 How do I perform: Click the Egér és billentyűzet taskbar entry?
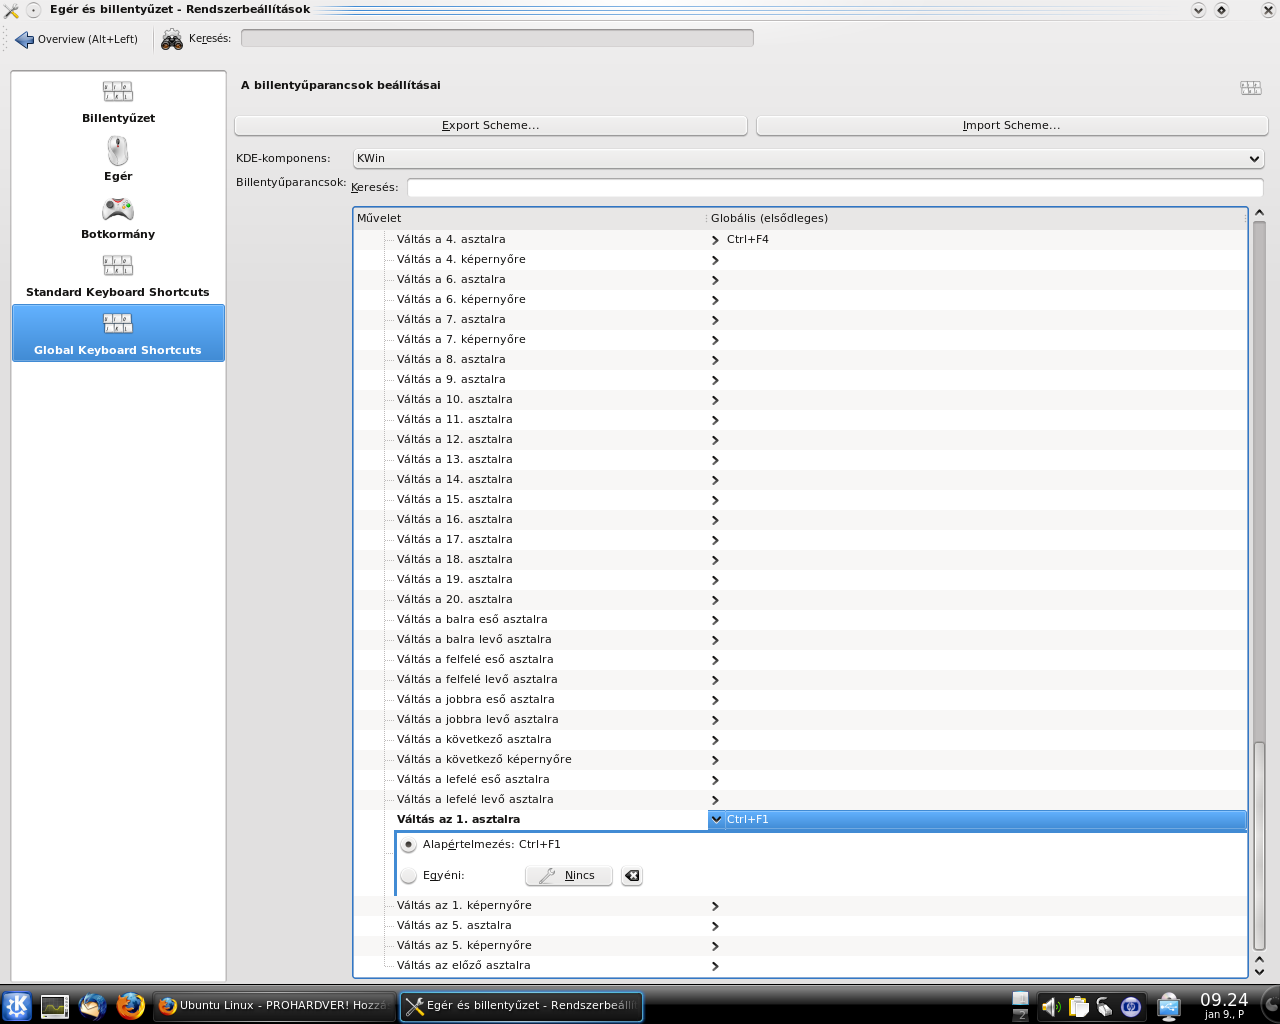coord(521,1006)
